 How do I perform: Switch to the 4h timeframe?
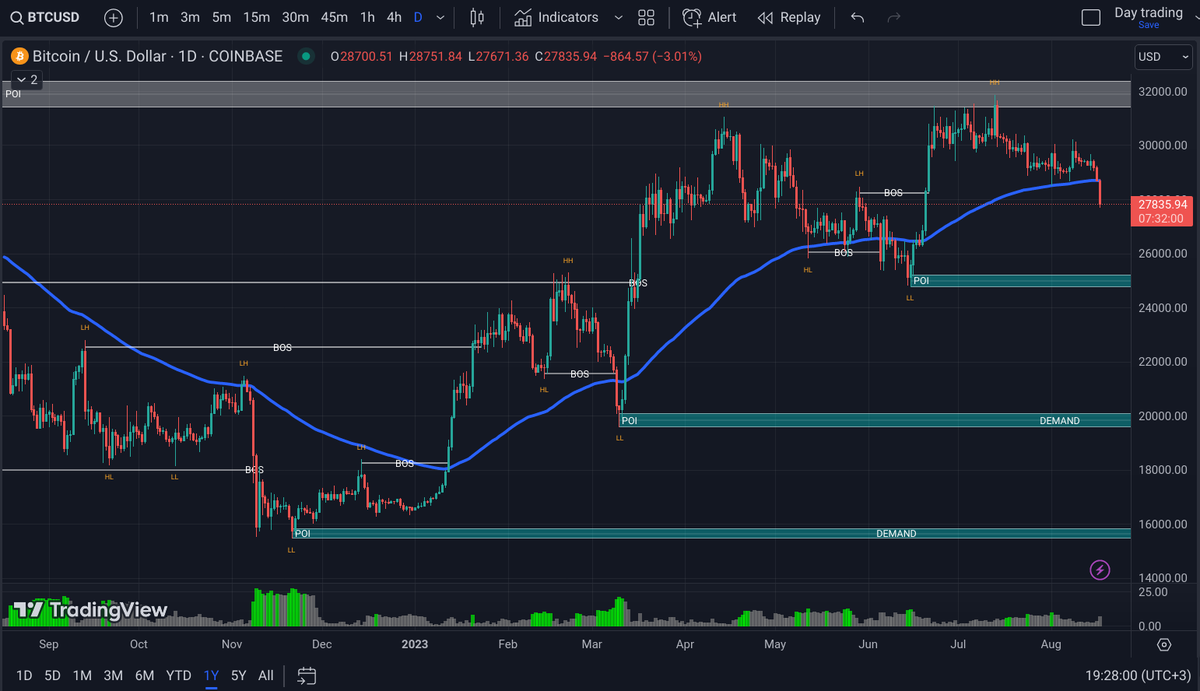click(394, 17)
